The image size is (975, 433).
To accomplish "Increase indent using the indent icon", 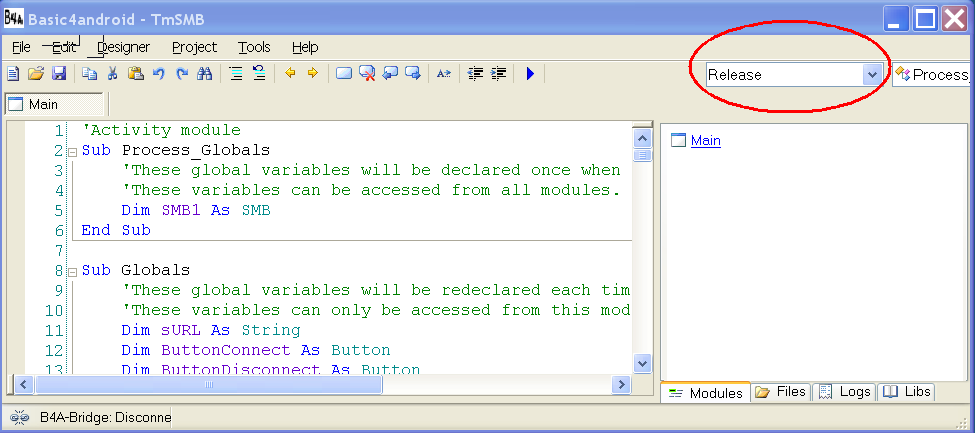I will point(498,74).
